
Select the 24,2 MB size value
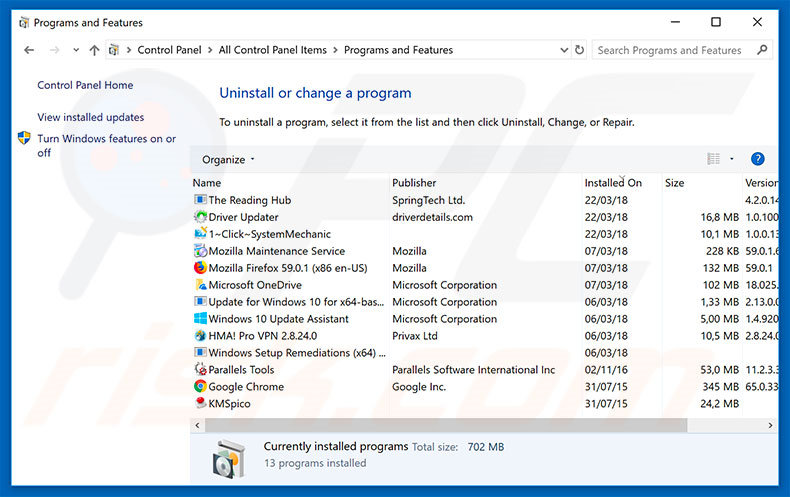point(719,403)
